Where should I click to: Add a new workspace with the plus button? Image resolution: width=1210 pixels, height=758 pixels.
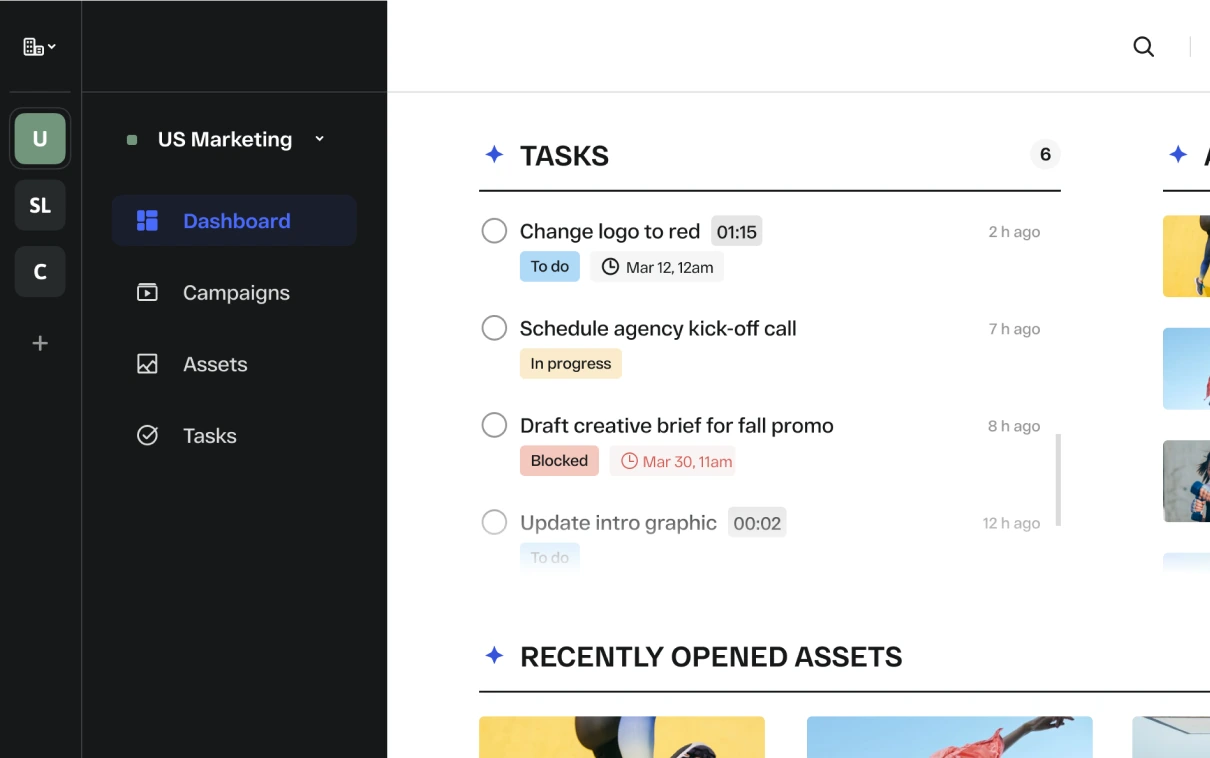point(39,343)
